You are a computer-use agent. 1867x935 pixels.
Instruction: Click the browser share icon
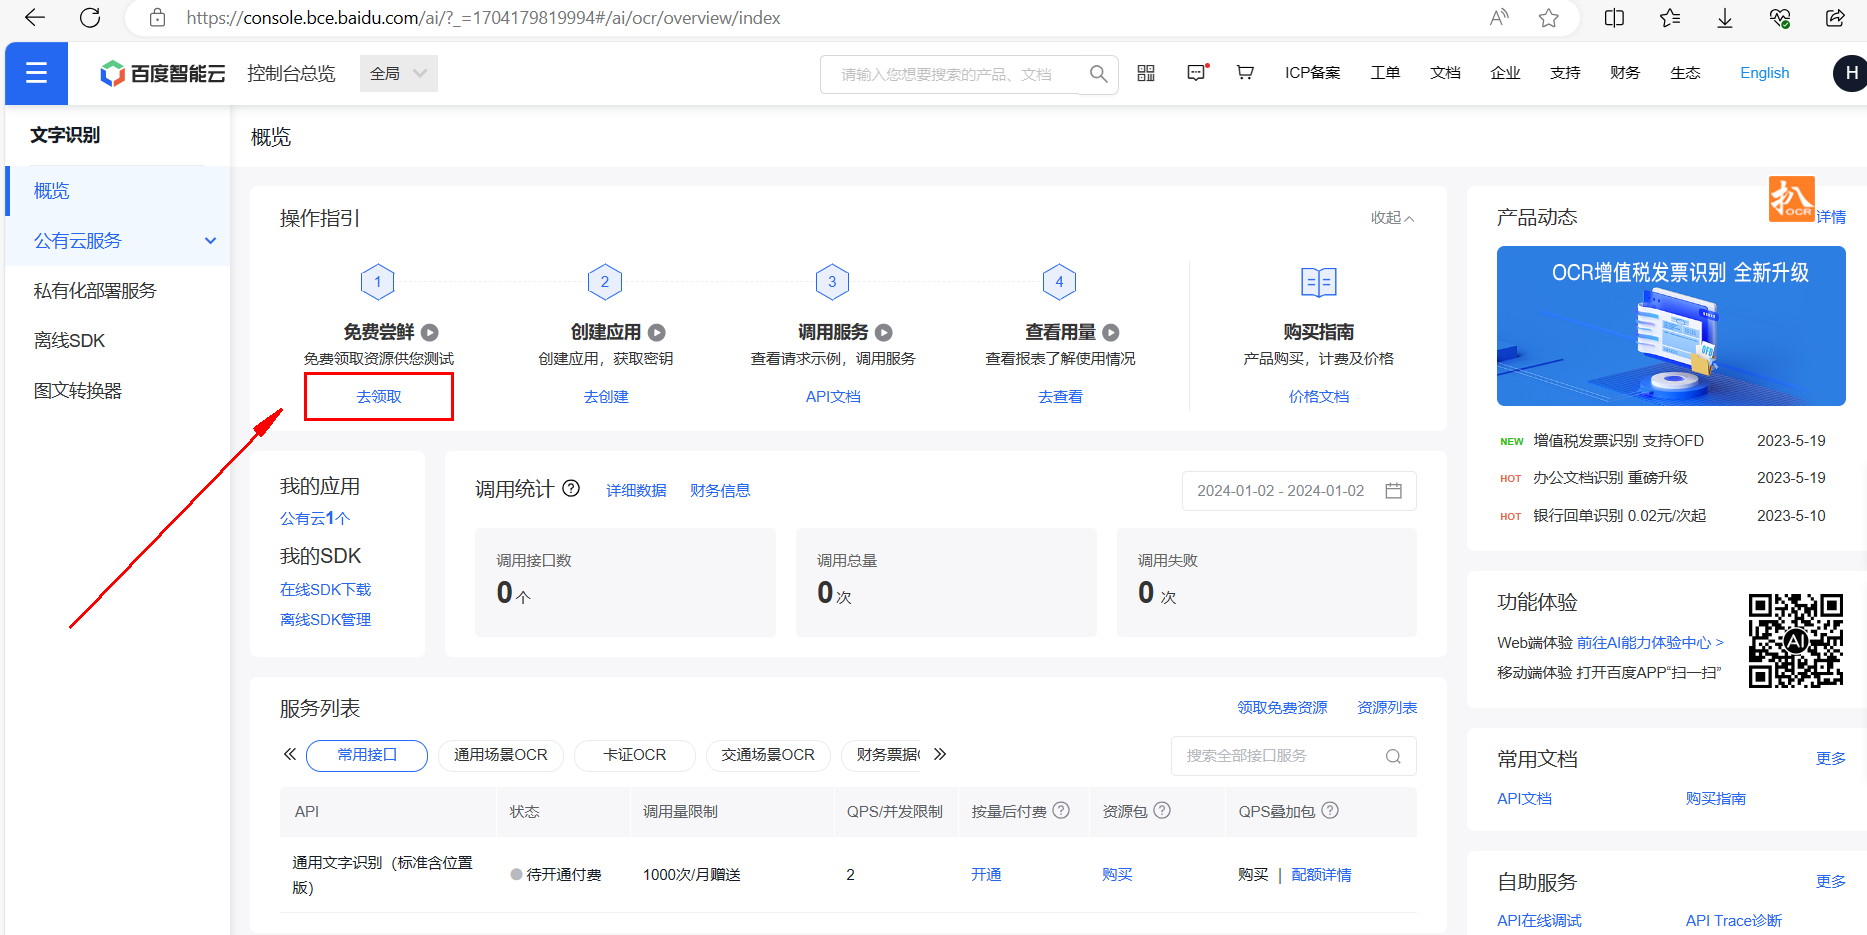[x=1835, y=18]
